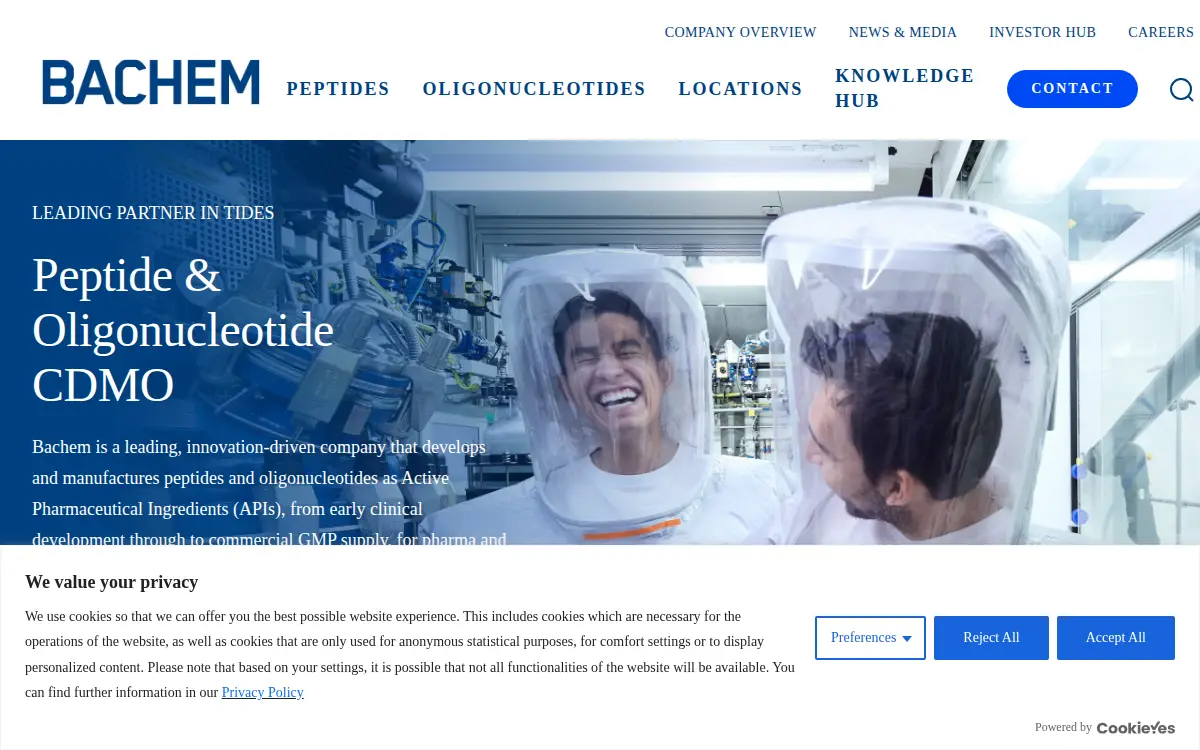Visit the Investor Hub

coord(1043,32)
